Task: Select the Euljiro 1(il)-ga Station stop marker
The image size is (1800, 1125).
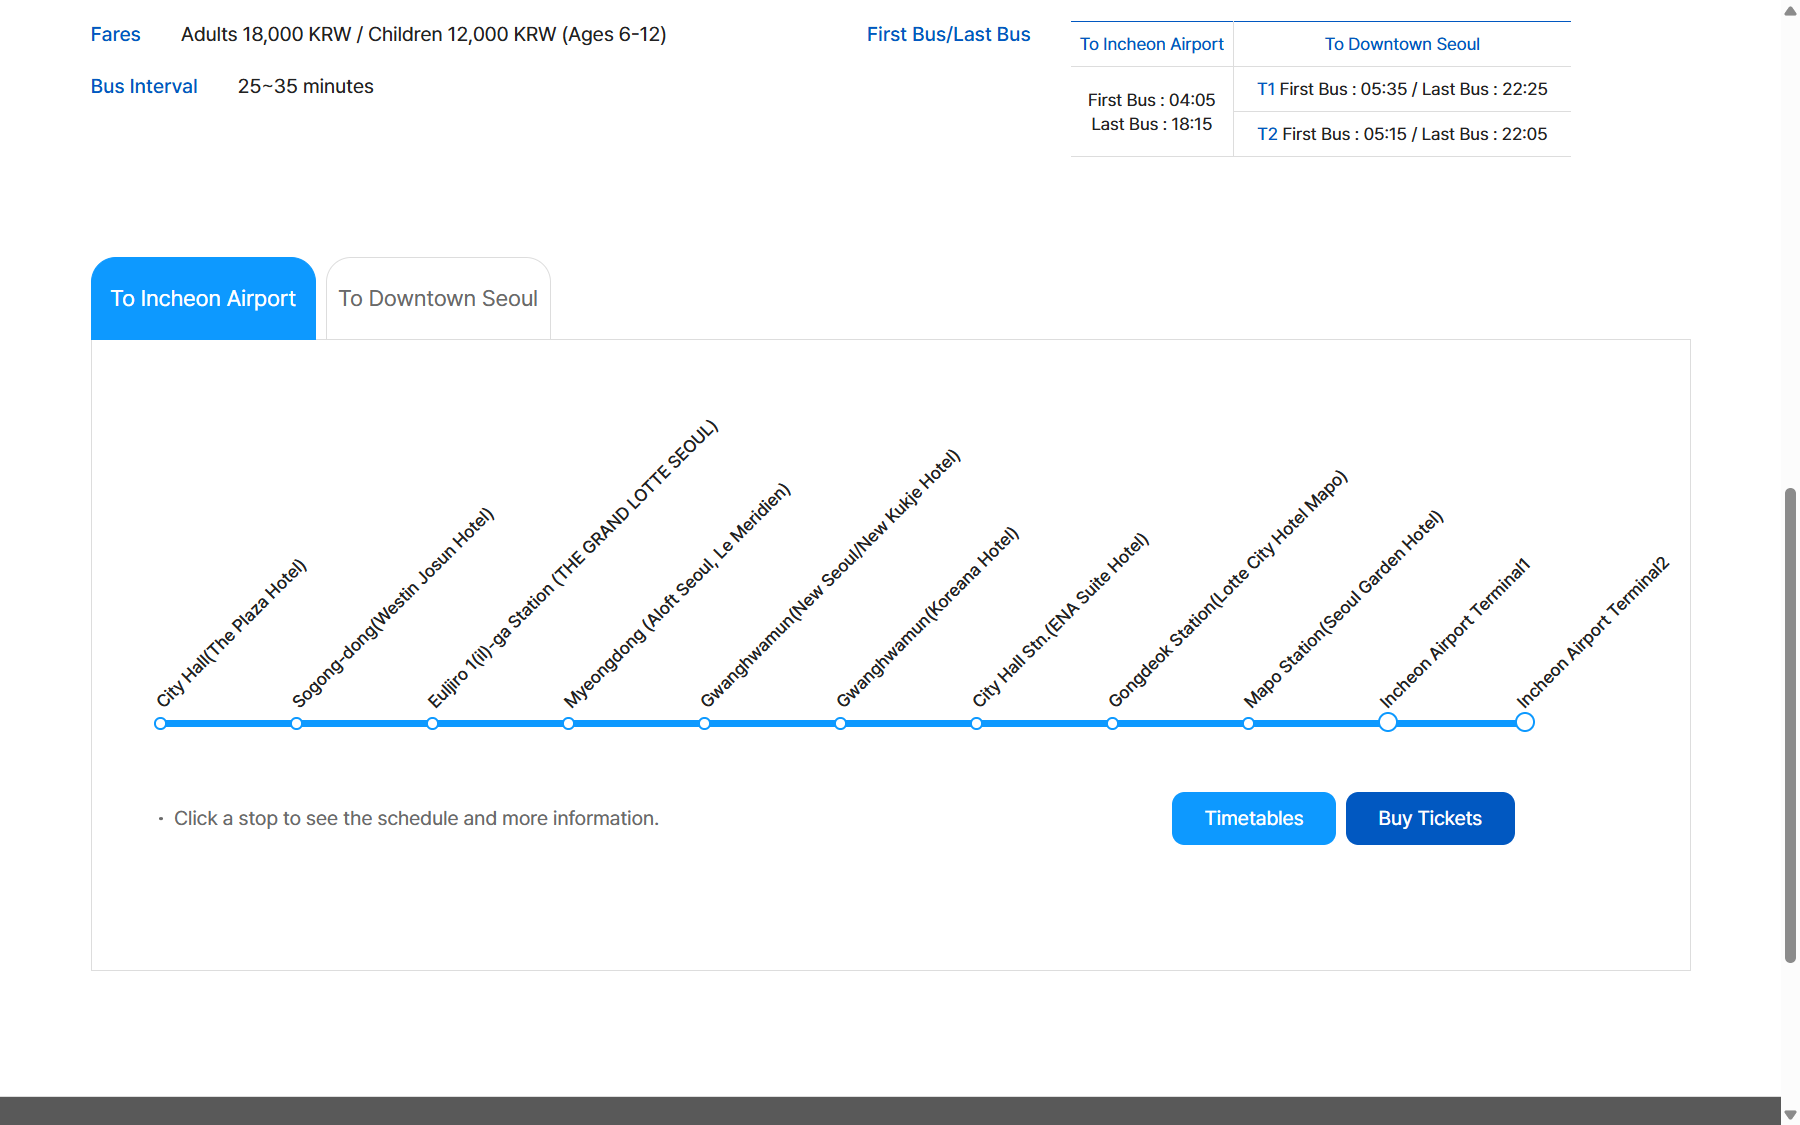Action: 432,723
